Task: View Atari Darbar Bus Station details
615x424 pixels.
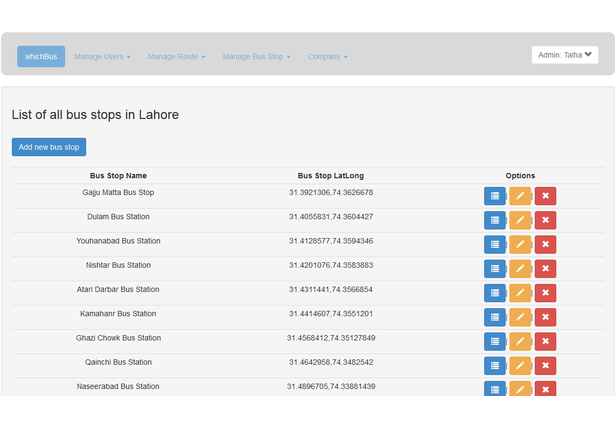Action: pos(495,293)
